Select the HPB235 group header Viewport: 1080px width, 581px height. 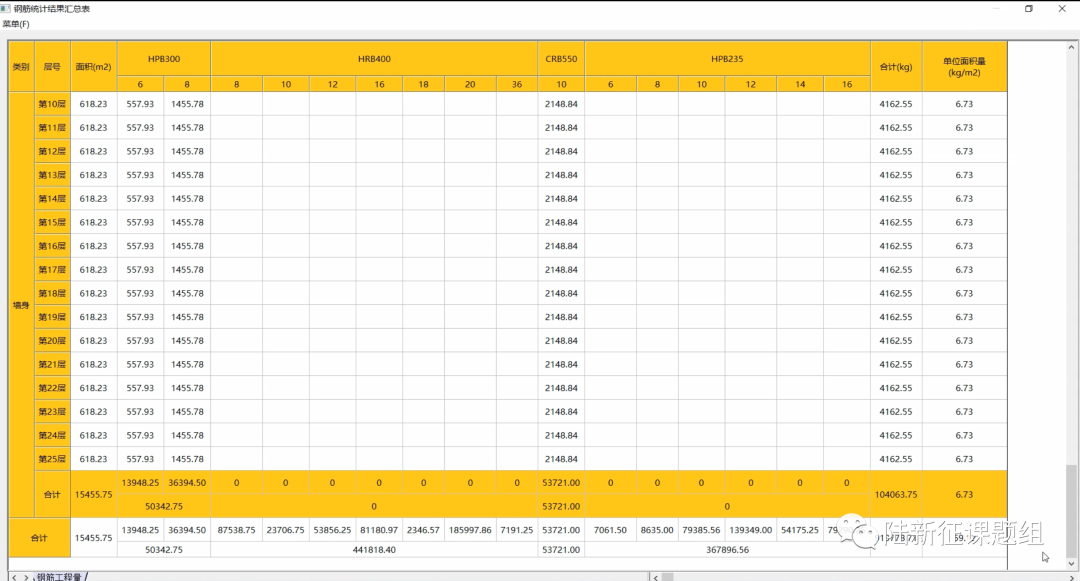tap(727, 59)
